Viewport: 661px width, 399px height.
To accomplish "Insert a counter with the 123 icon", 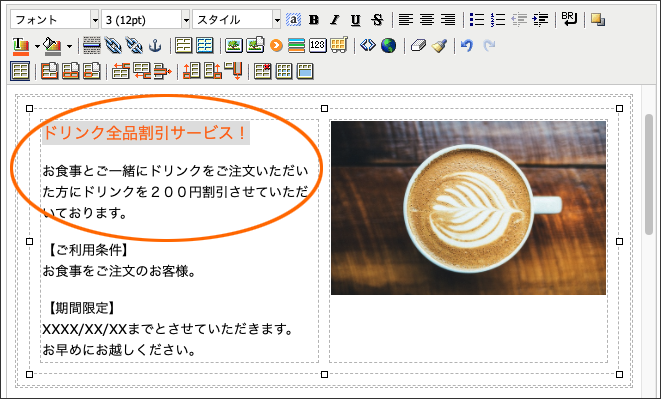I will (x=317, y=46).
